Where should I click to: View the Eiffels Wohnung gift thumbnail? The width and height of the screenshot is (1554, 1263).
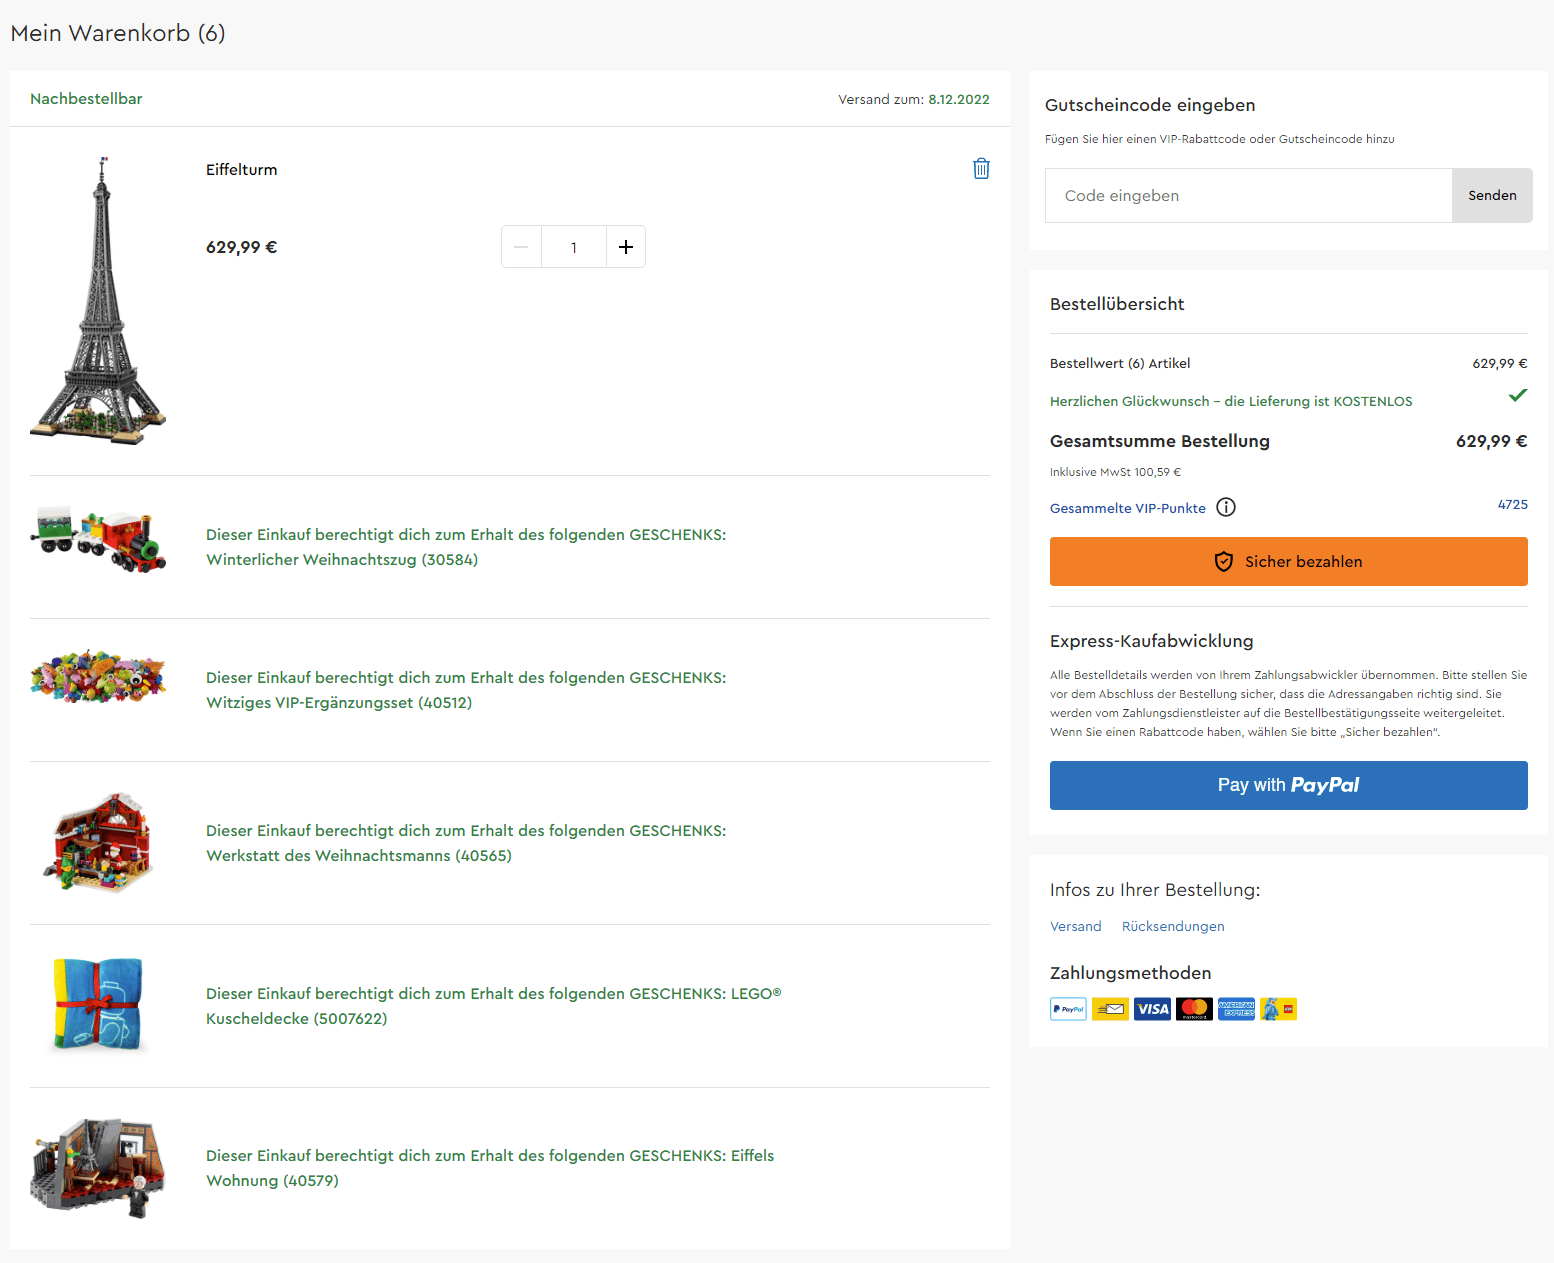tap(98, 1168)
